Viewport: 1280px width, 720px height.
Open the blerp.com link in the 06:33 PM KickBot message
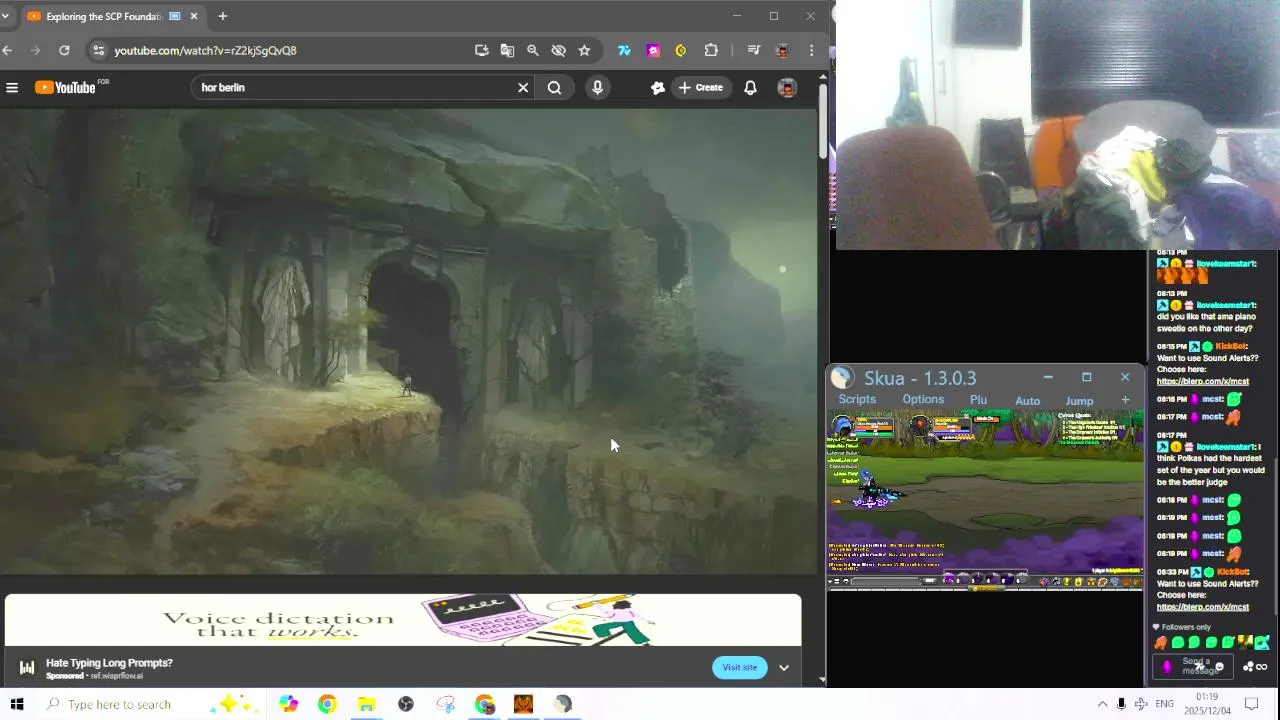[x=1203, y=607]
